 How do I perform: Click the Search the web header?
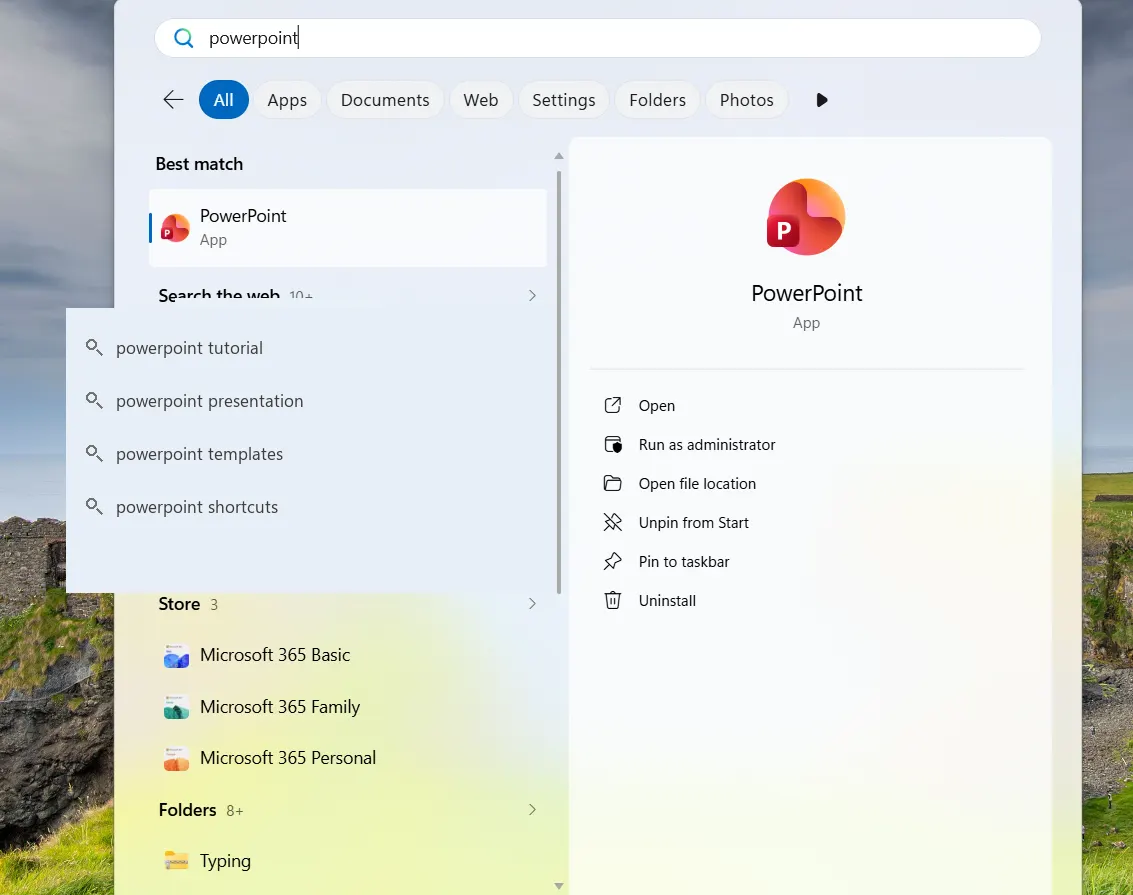(219, 295)
